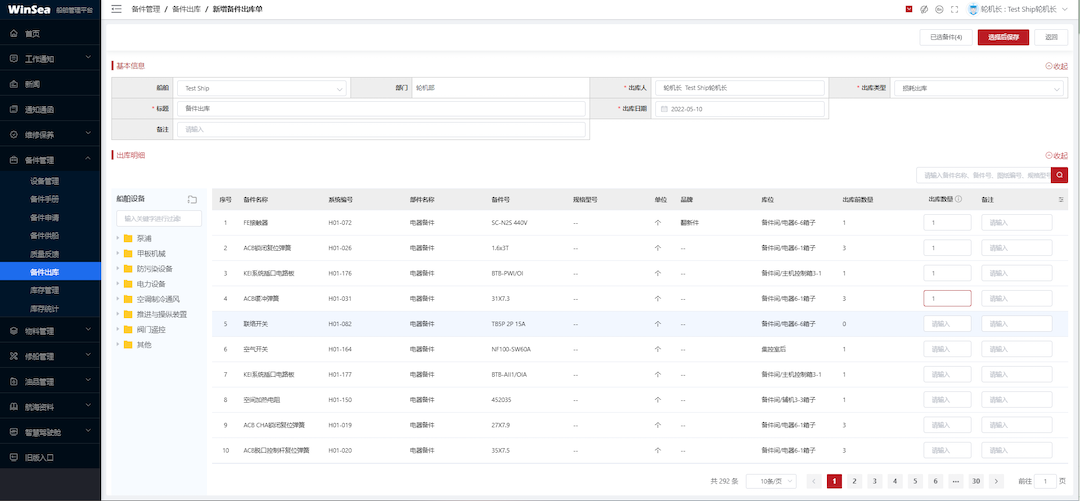Click the info icon next to 出库数量
1080x501 pixels.
coord(958,199)
